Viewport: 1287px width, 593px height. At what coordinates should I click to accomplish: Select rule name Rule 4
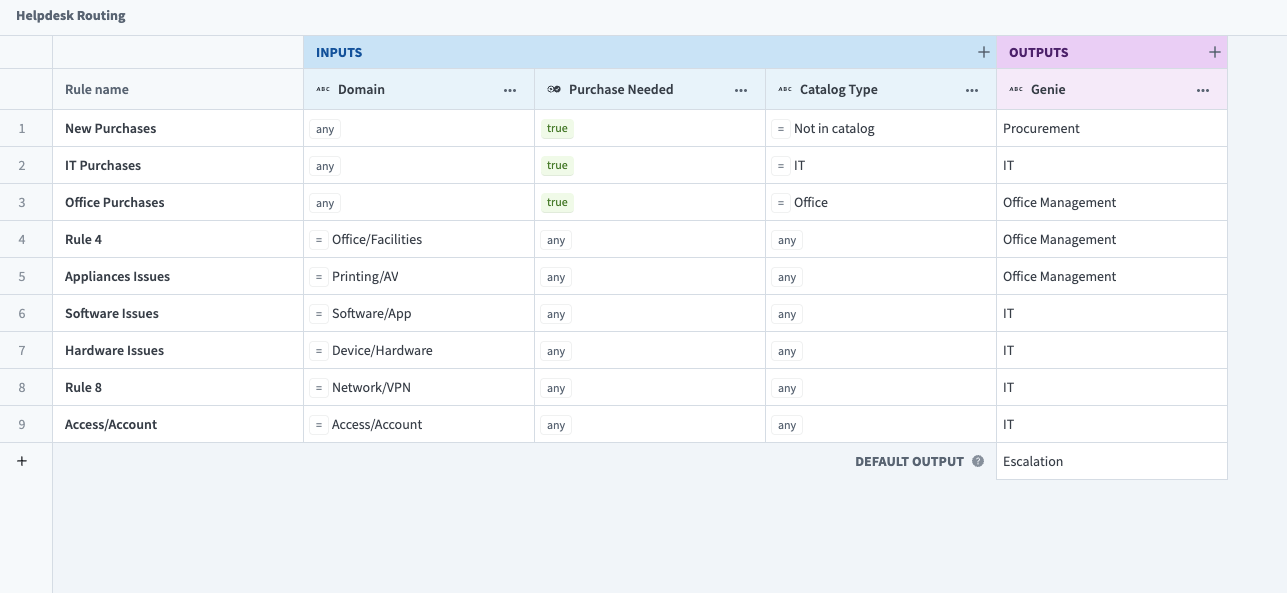click(x=83, y=240)
